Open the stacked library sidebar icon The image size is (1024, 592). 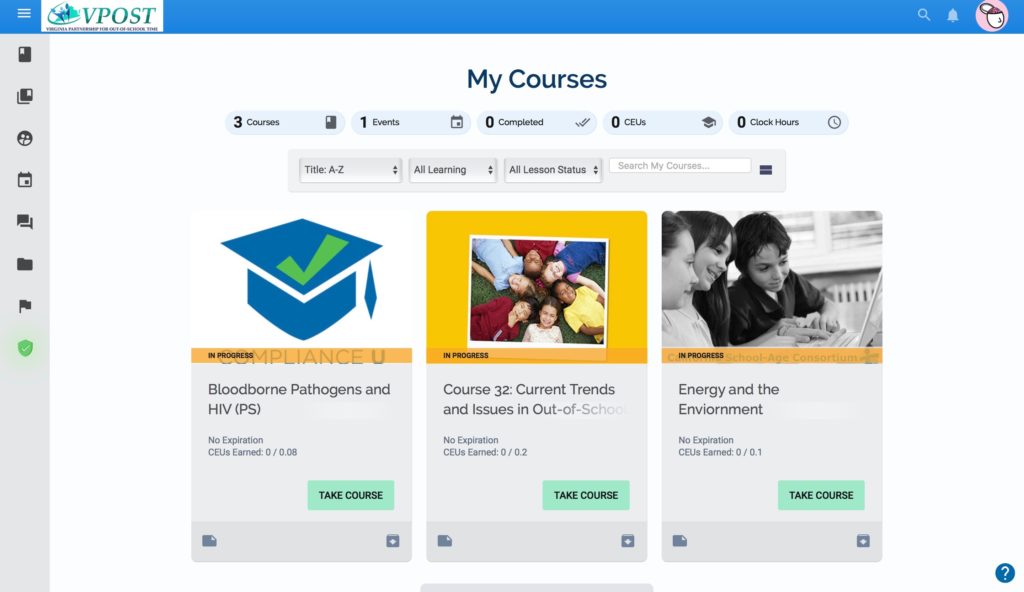25,96
